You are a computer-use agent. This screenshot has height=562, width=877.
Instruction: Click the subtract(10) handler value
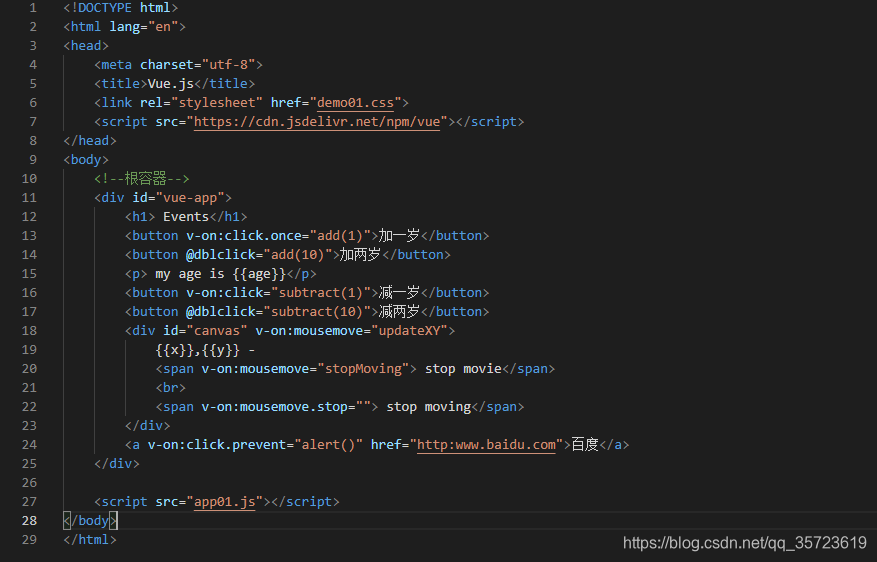pos(317,311)
